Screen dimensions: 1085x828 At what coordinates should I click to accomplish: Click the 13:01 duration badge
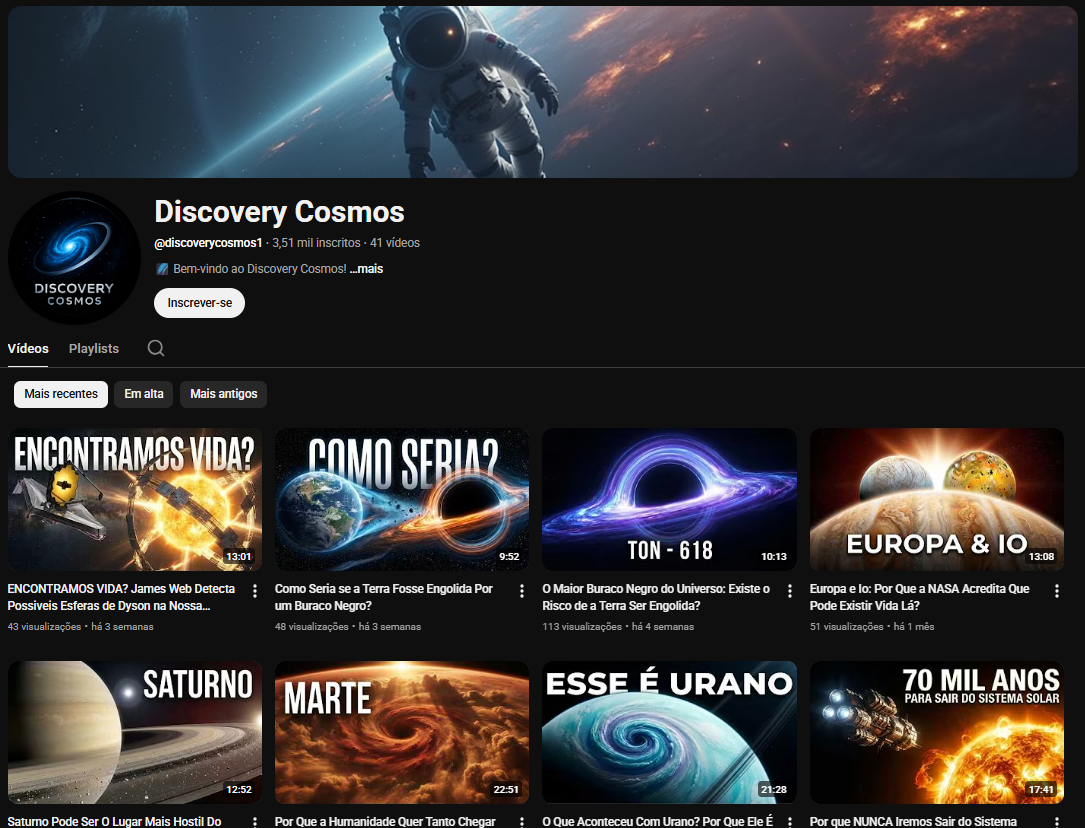click(239, 556)
